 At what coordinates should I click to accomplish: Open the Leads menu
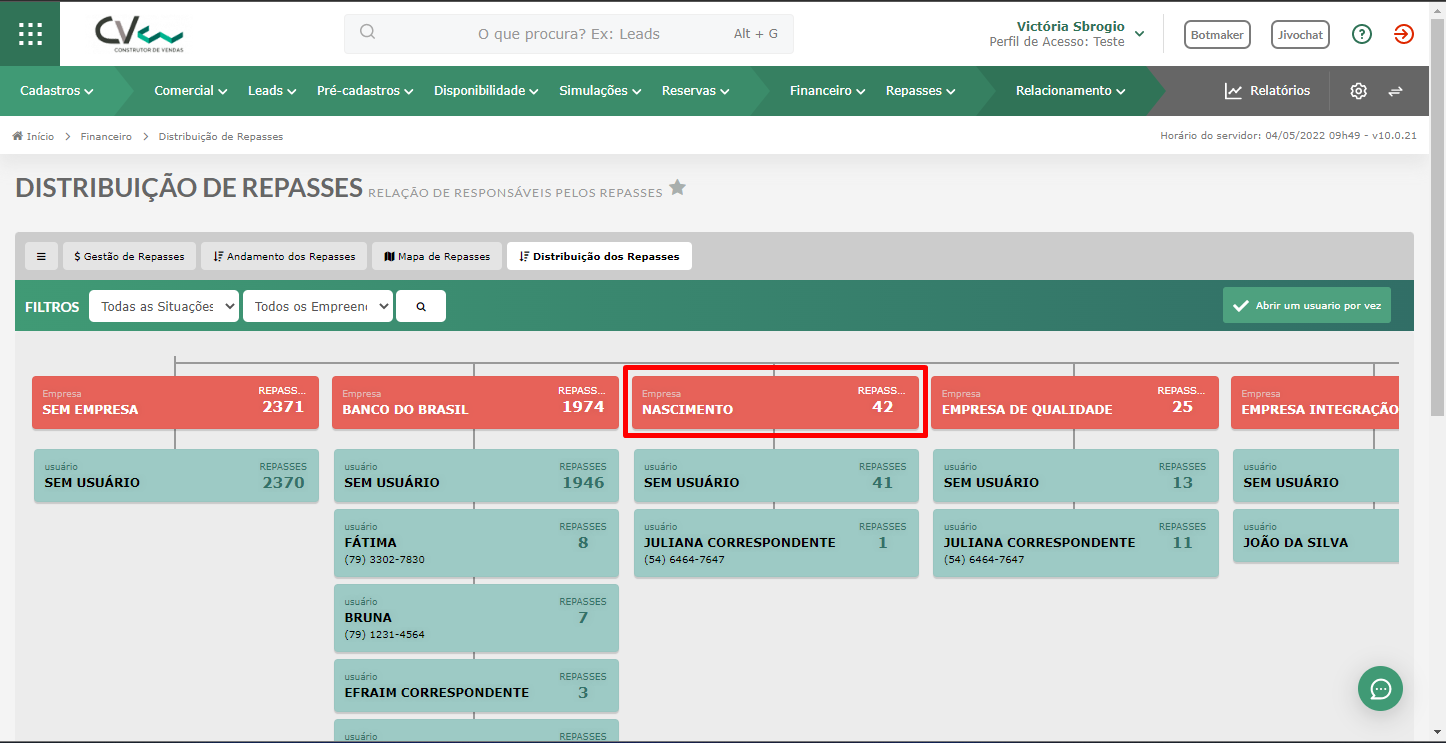272,91
